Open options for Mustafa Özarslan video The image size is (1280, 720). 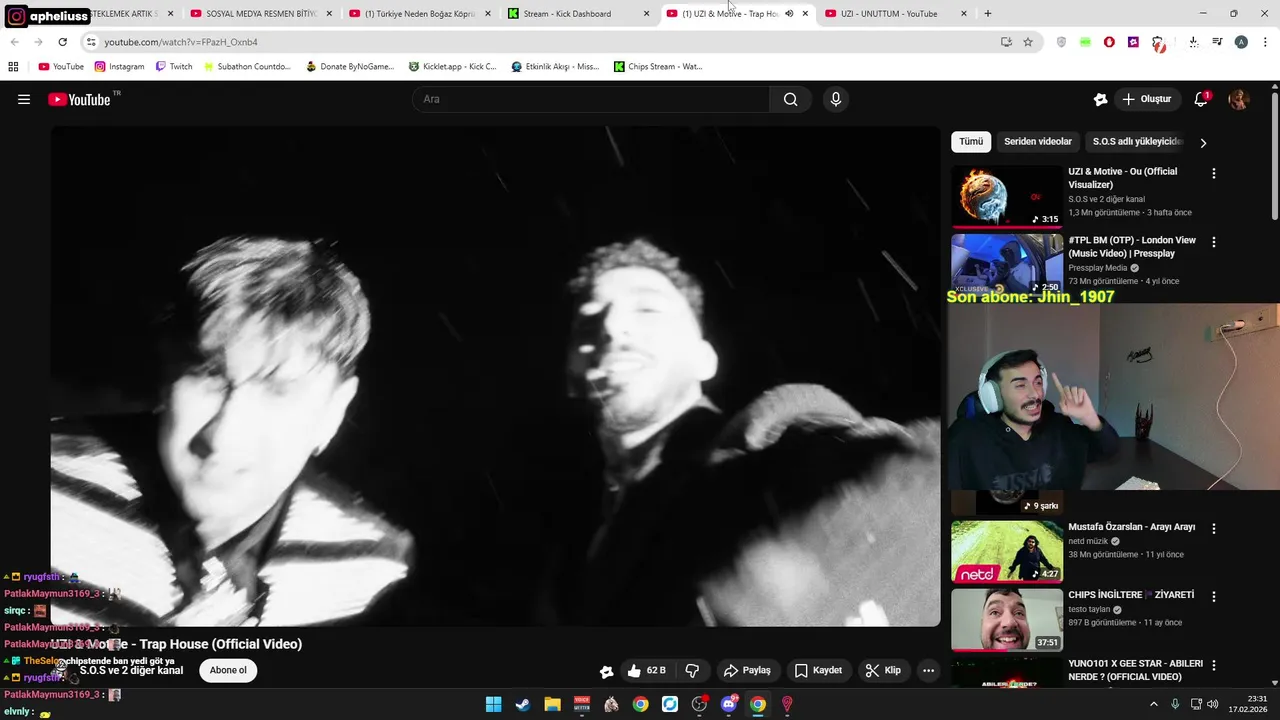pos(1214,528)
